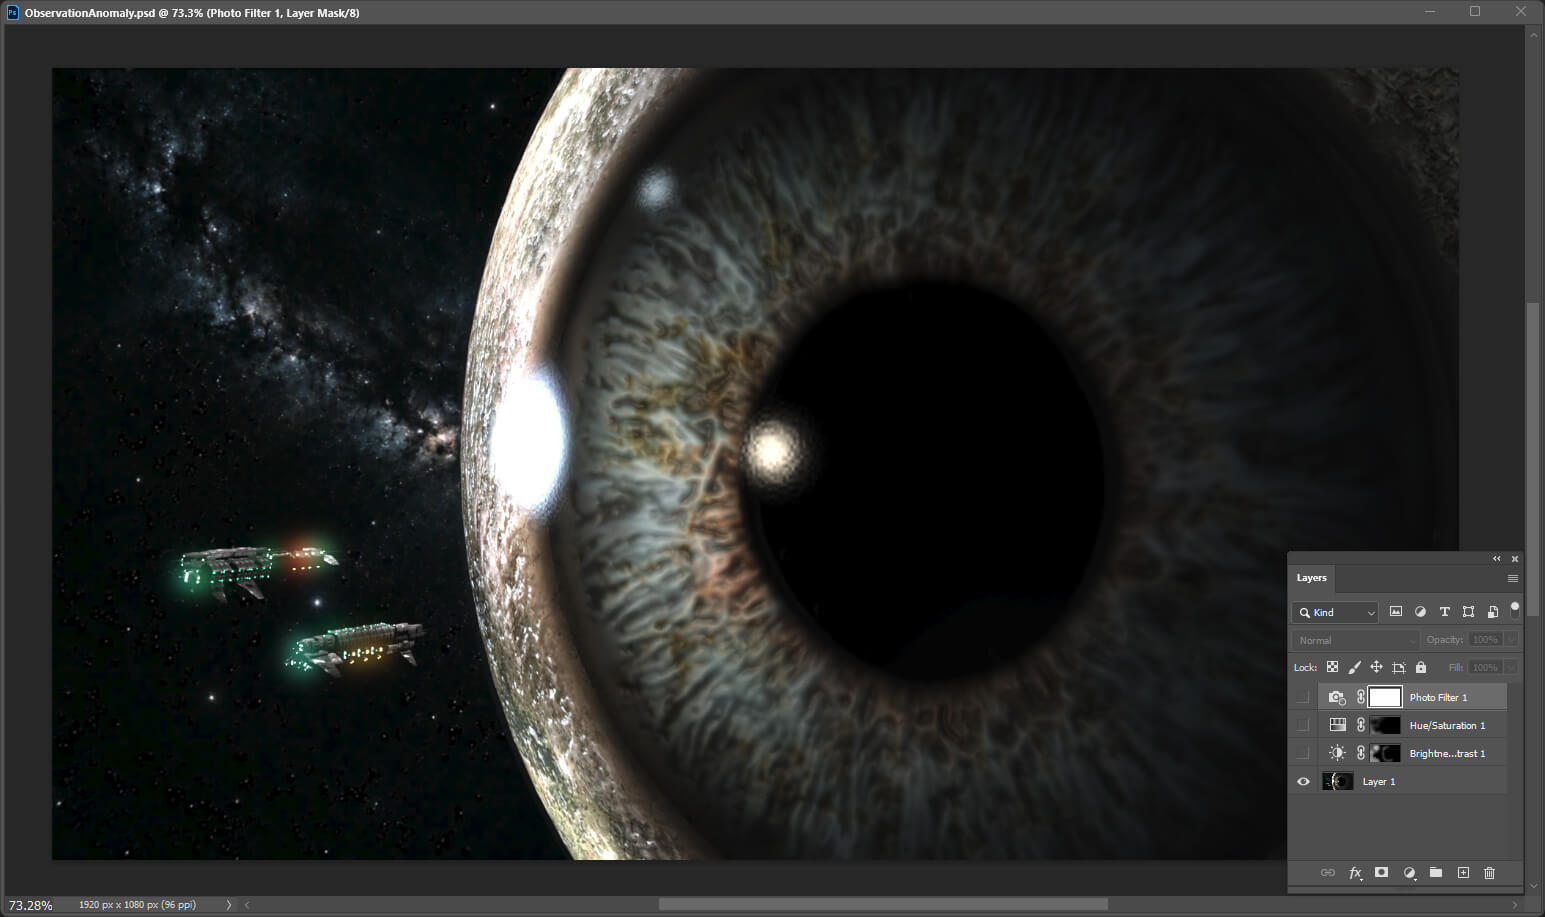
Task: Expand the status bar info arrow
Action: 228,905
